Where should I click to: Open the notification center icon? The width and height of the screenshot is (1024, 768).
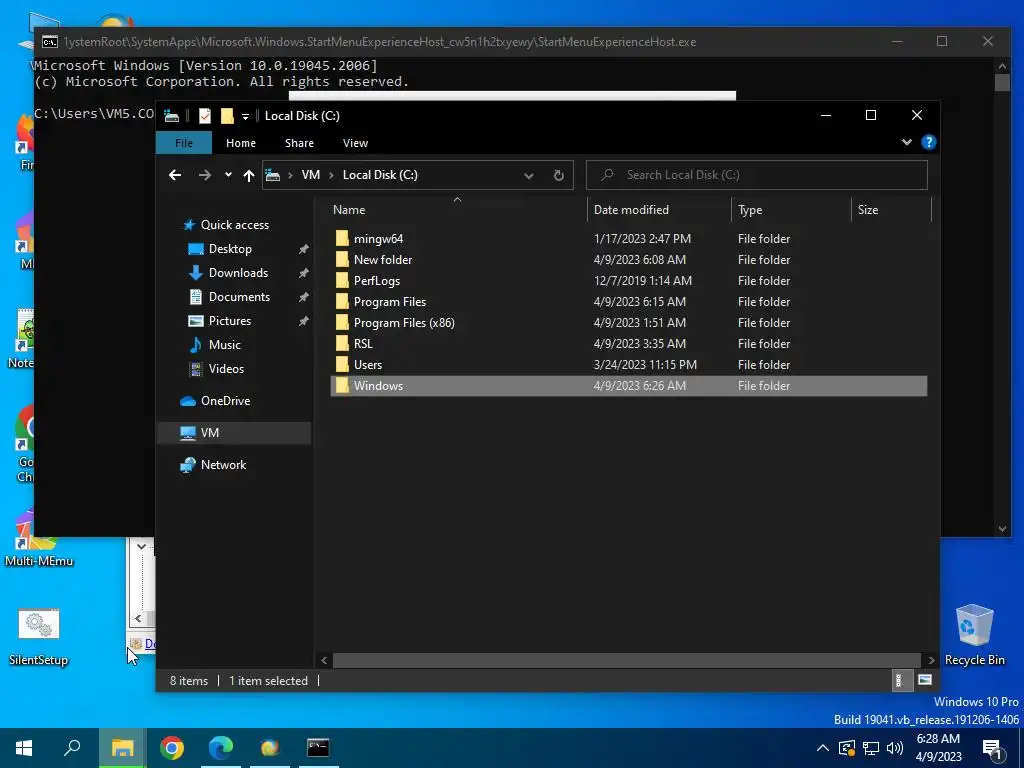coord(992,749)
